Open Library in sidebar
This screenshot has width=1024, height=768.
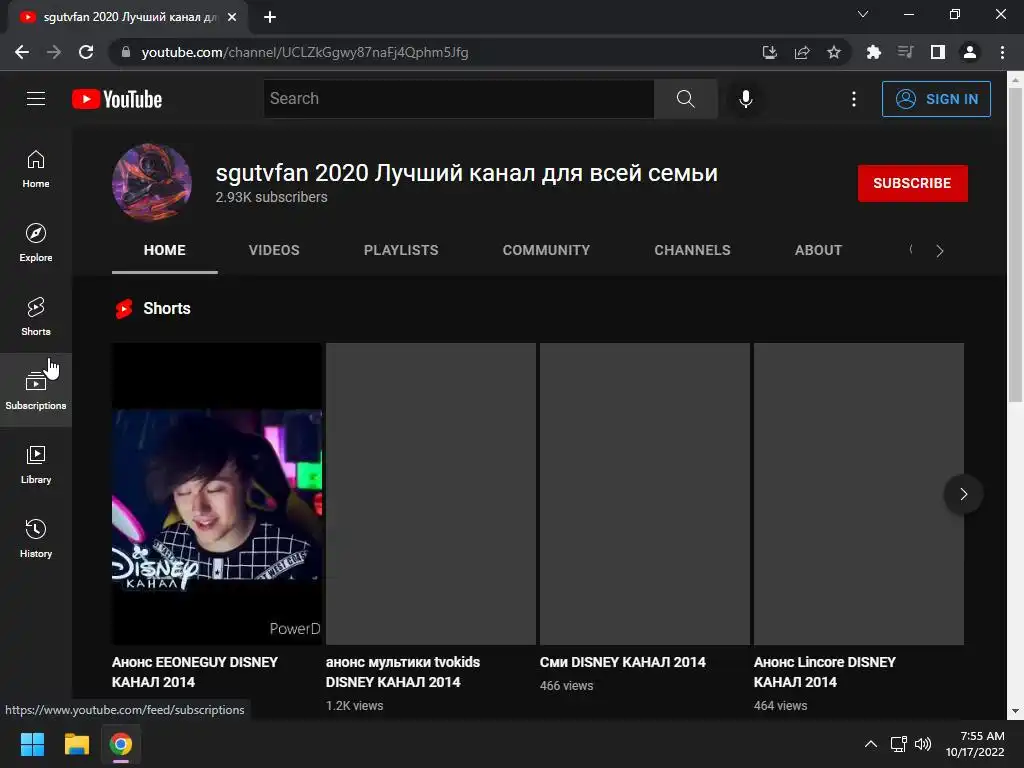[x=36, y=464]
